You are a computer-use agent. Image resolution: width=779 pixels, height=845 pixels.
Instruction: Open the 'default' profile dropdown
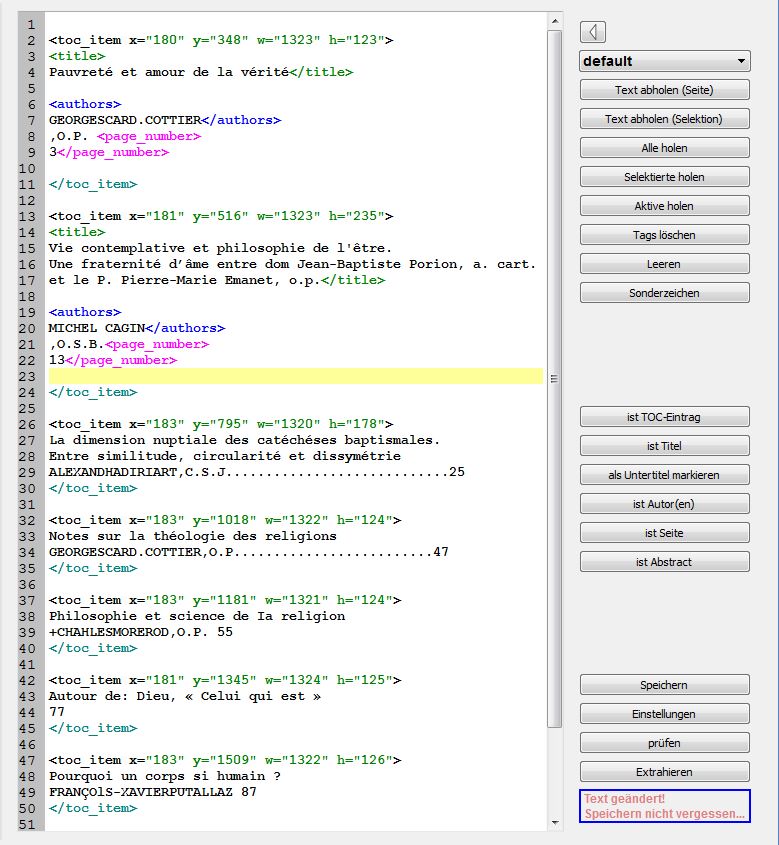[x=665, y=61]
